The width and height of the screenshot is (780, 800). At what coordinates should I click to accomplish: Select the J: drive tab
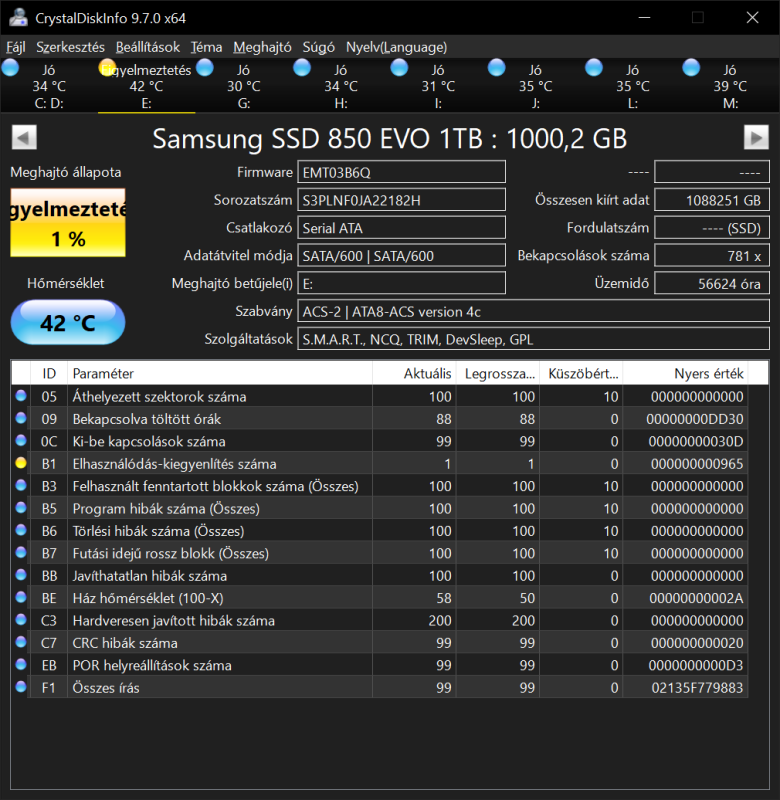[536, 86]
